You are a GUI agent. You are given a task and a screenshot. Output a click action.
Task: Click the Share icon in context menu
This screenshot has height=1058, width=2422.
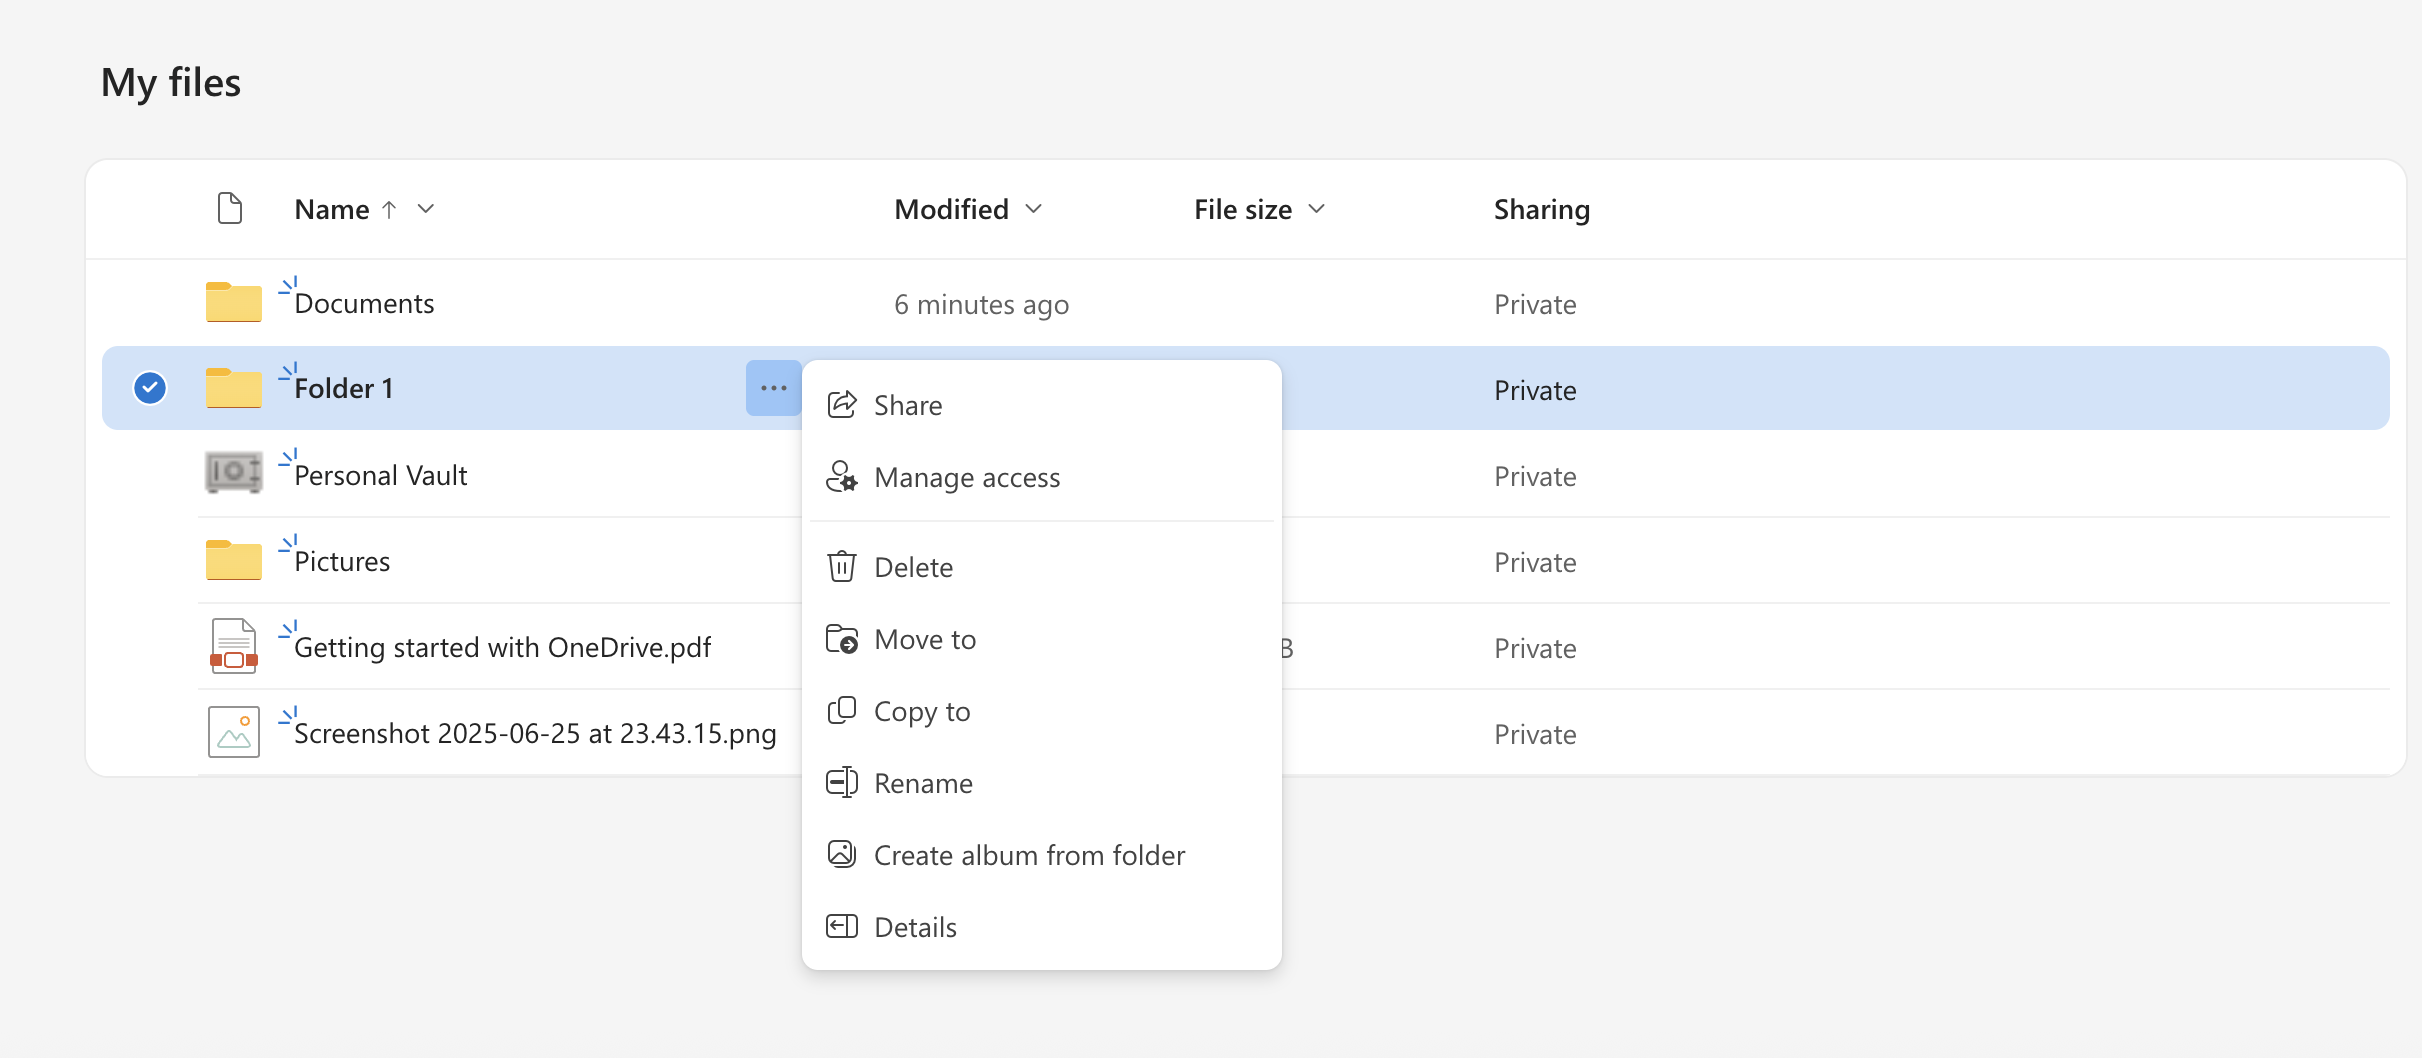tap(842, 405)
